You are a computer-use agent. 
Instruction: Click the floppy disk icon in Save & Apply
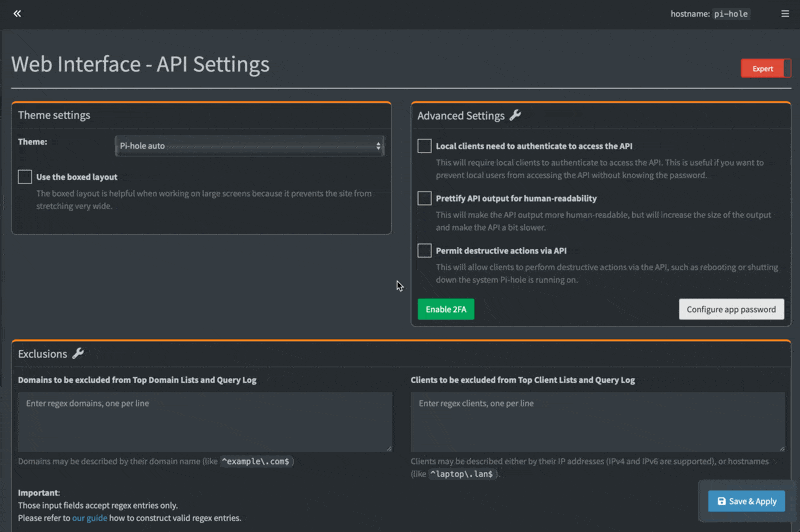pyautogui.click(x=721, y=501)
